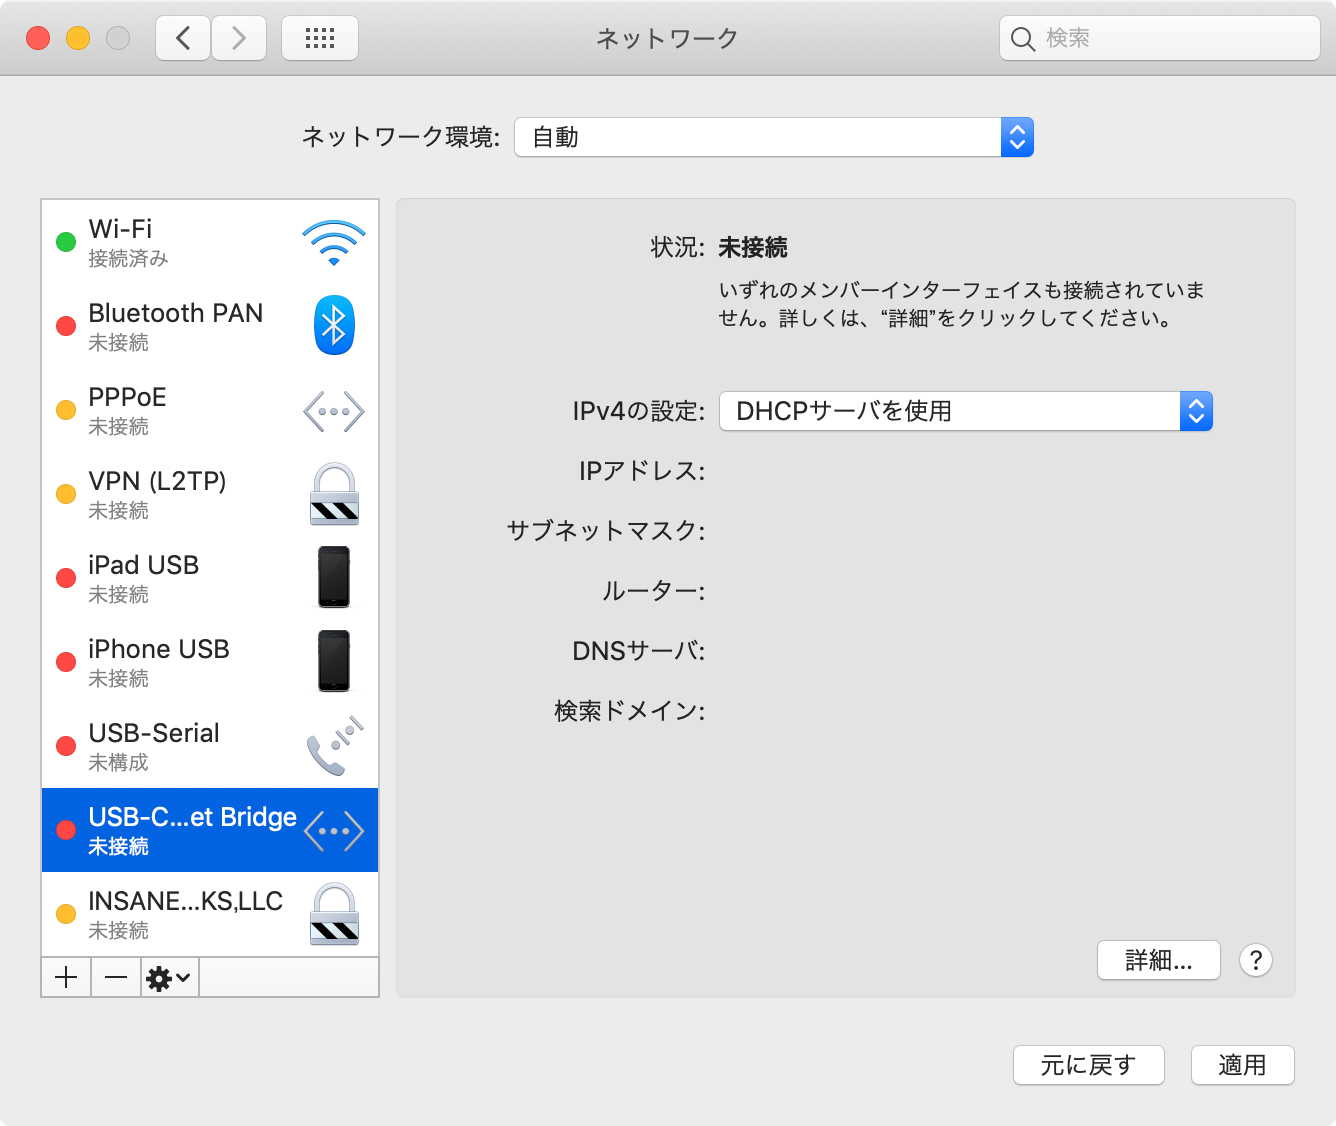This screenshot has height=1126, width=1336.
Task: Open help with the question mark
Action: (1256, 960)
